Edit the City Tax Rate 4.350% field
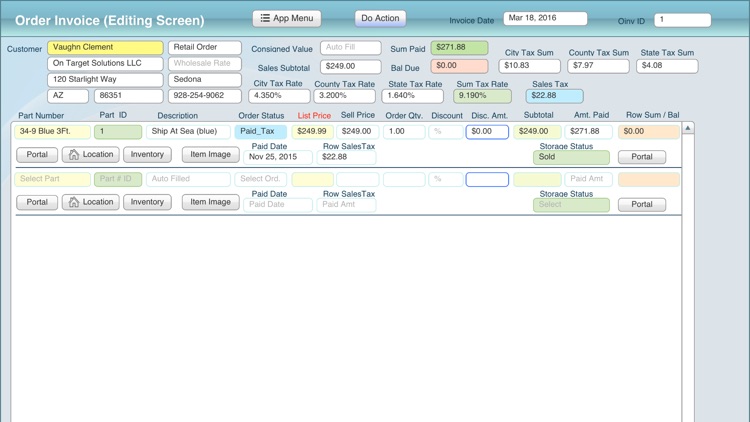 click(279, 96)
